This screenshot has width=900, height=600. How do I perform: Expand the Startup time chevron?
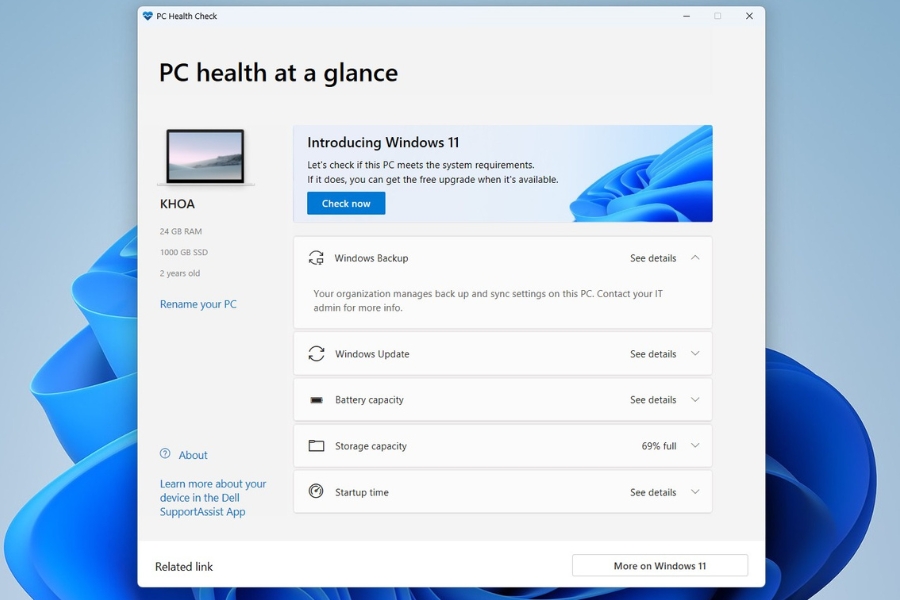tap(695, 492)
